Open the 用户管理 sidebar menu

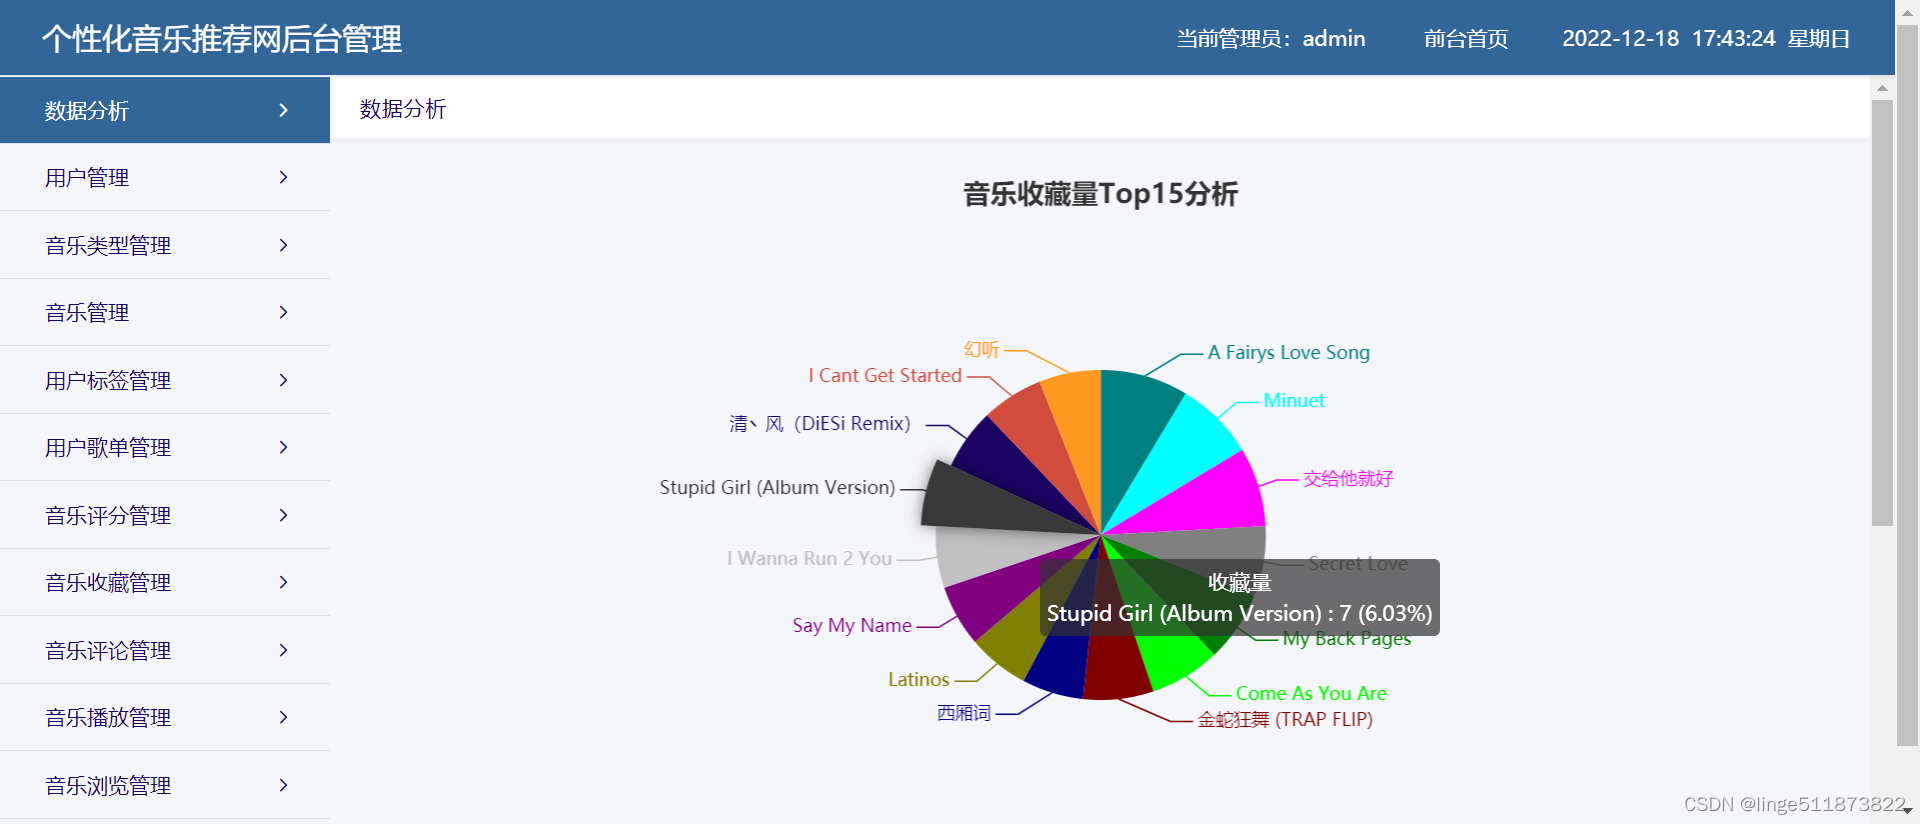point(165,178)
